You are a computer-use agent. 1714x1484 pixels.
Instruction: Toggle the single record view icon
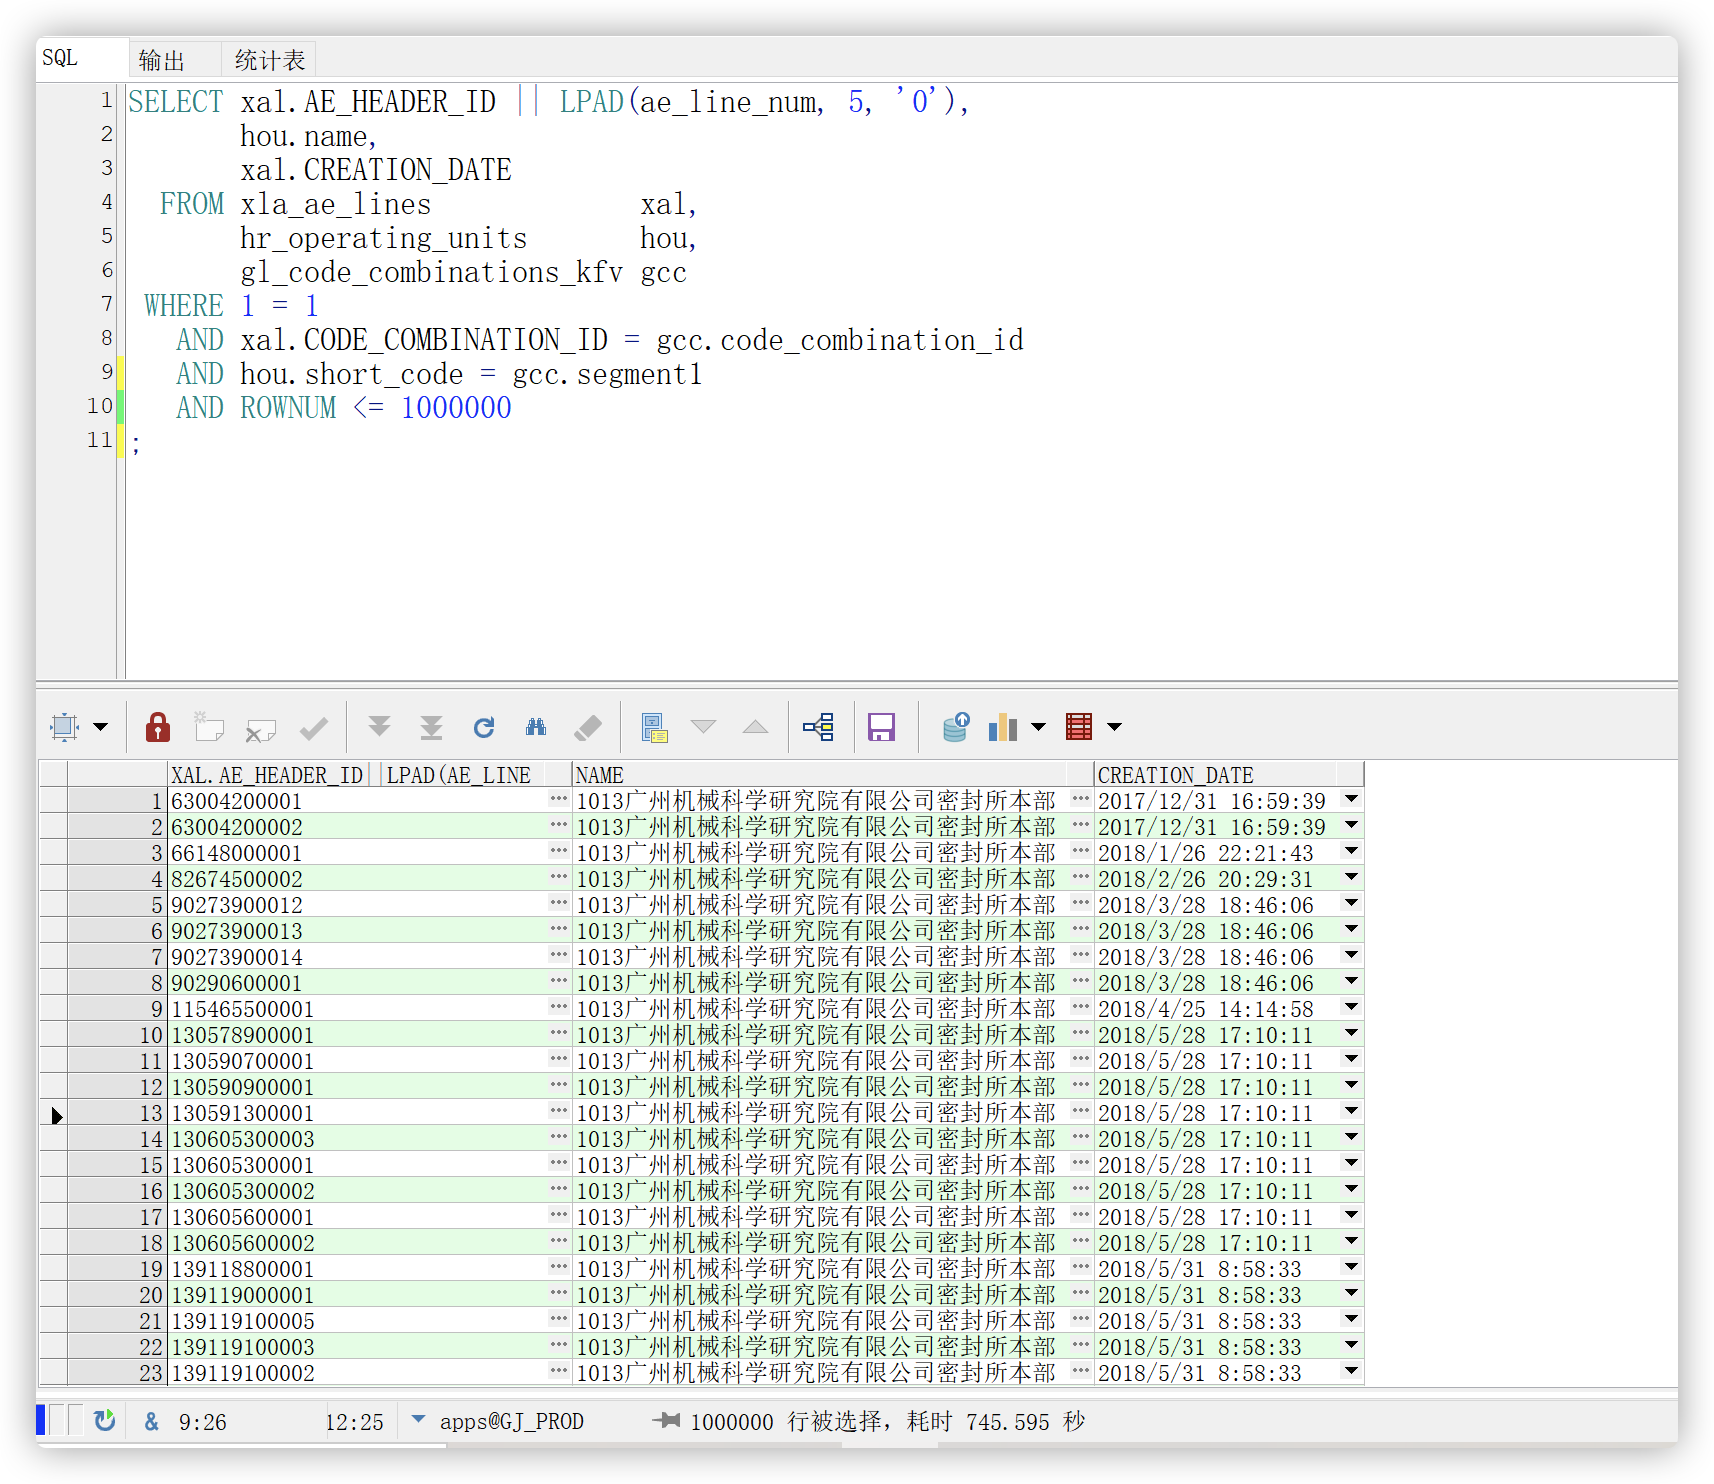(x=654, y=727)
